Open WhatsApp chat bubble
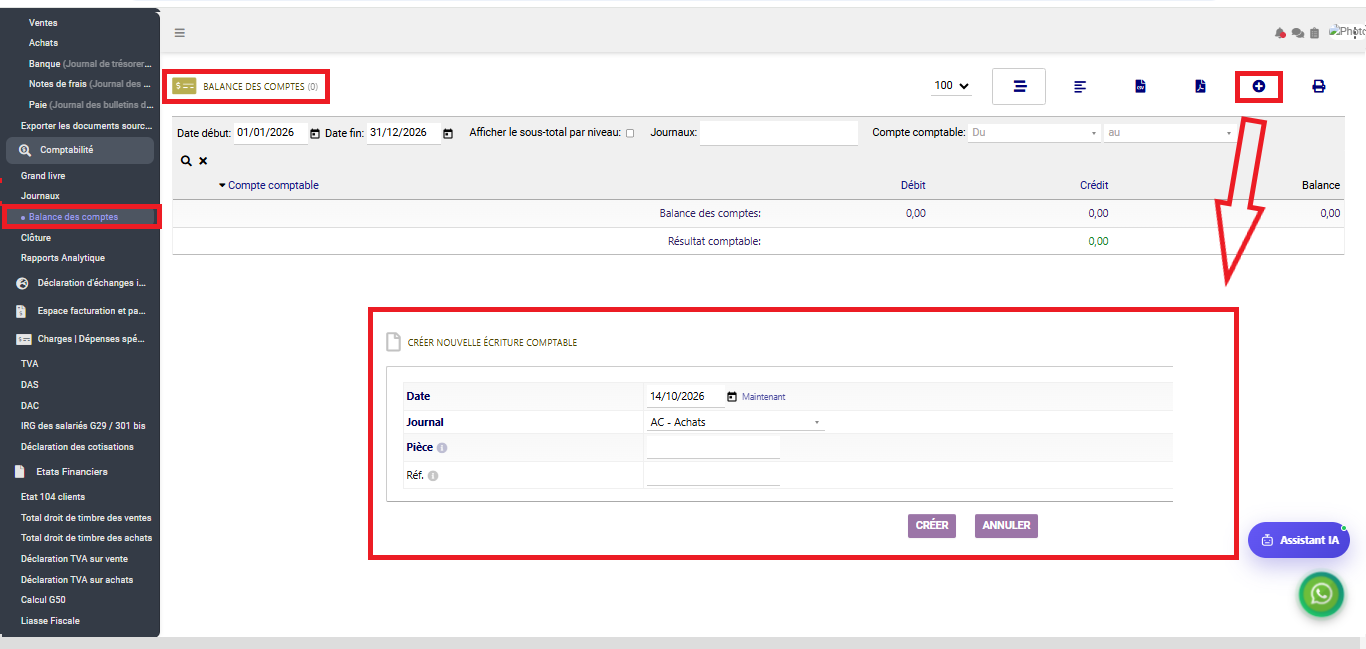1366x649 pixels. 1322,595
